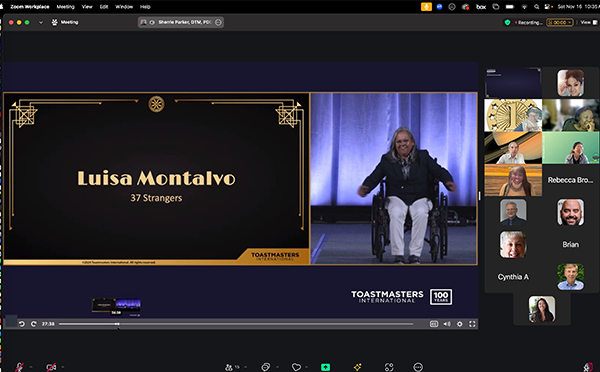Viewport: 600px width, 372px height.
Task: Open the Chat panel icon
Action: [x=266, y=367]
